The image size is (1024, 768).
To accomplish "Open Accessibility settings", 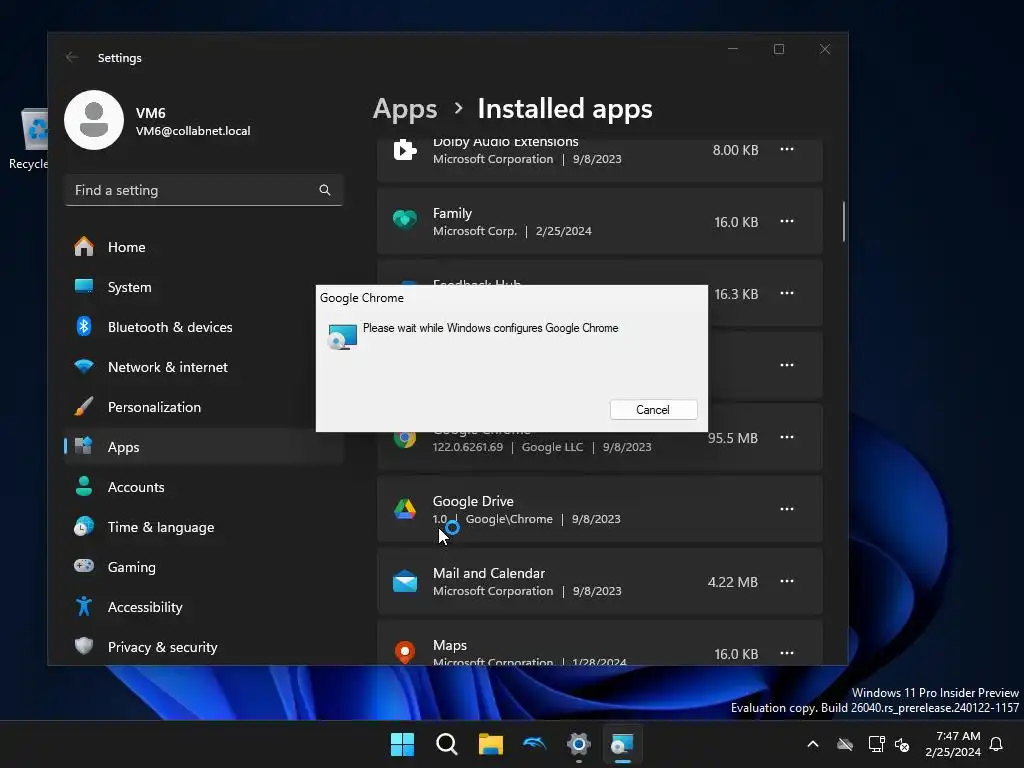I will pyautogui.click(x=204, y=607).
